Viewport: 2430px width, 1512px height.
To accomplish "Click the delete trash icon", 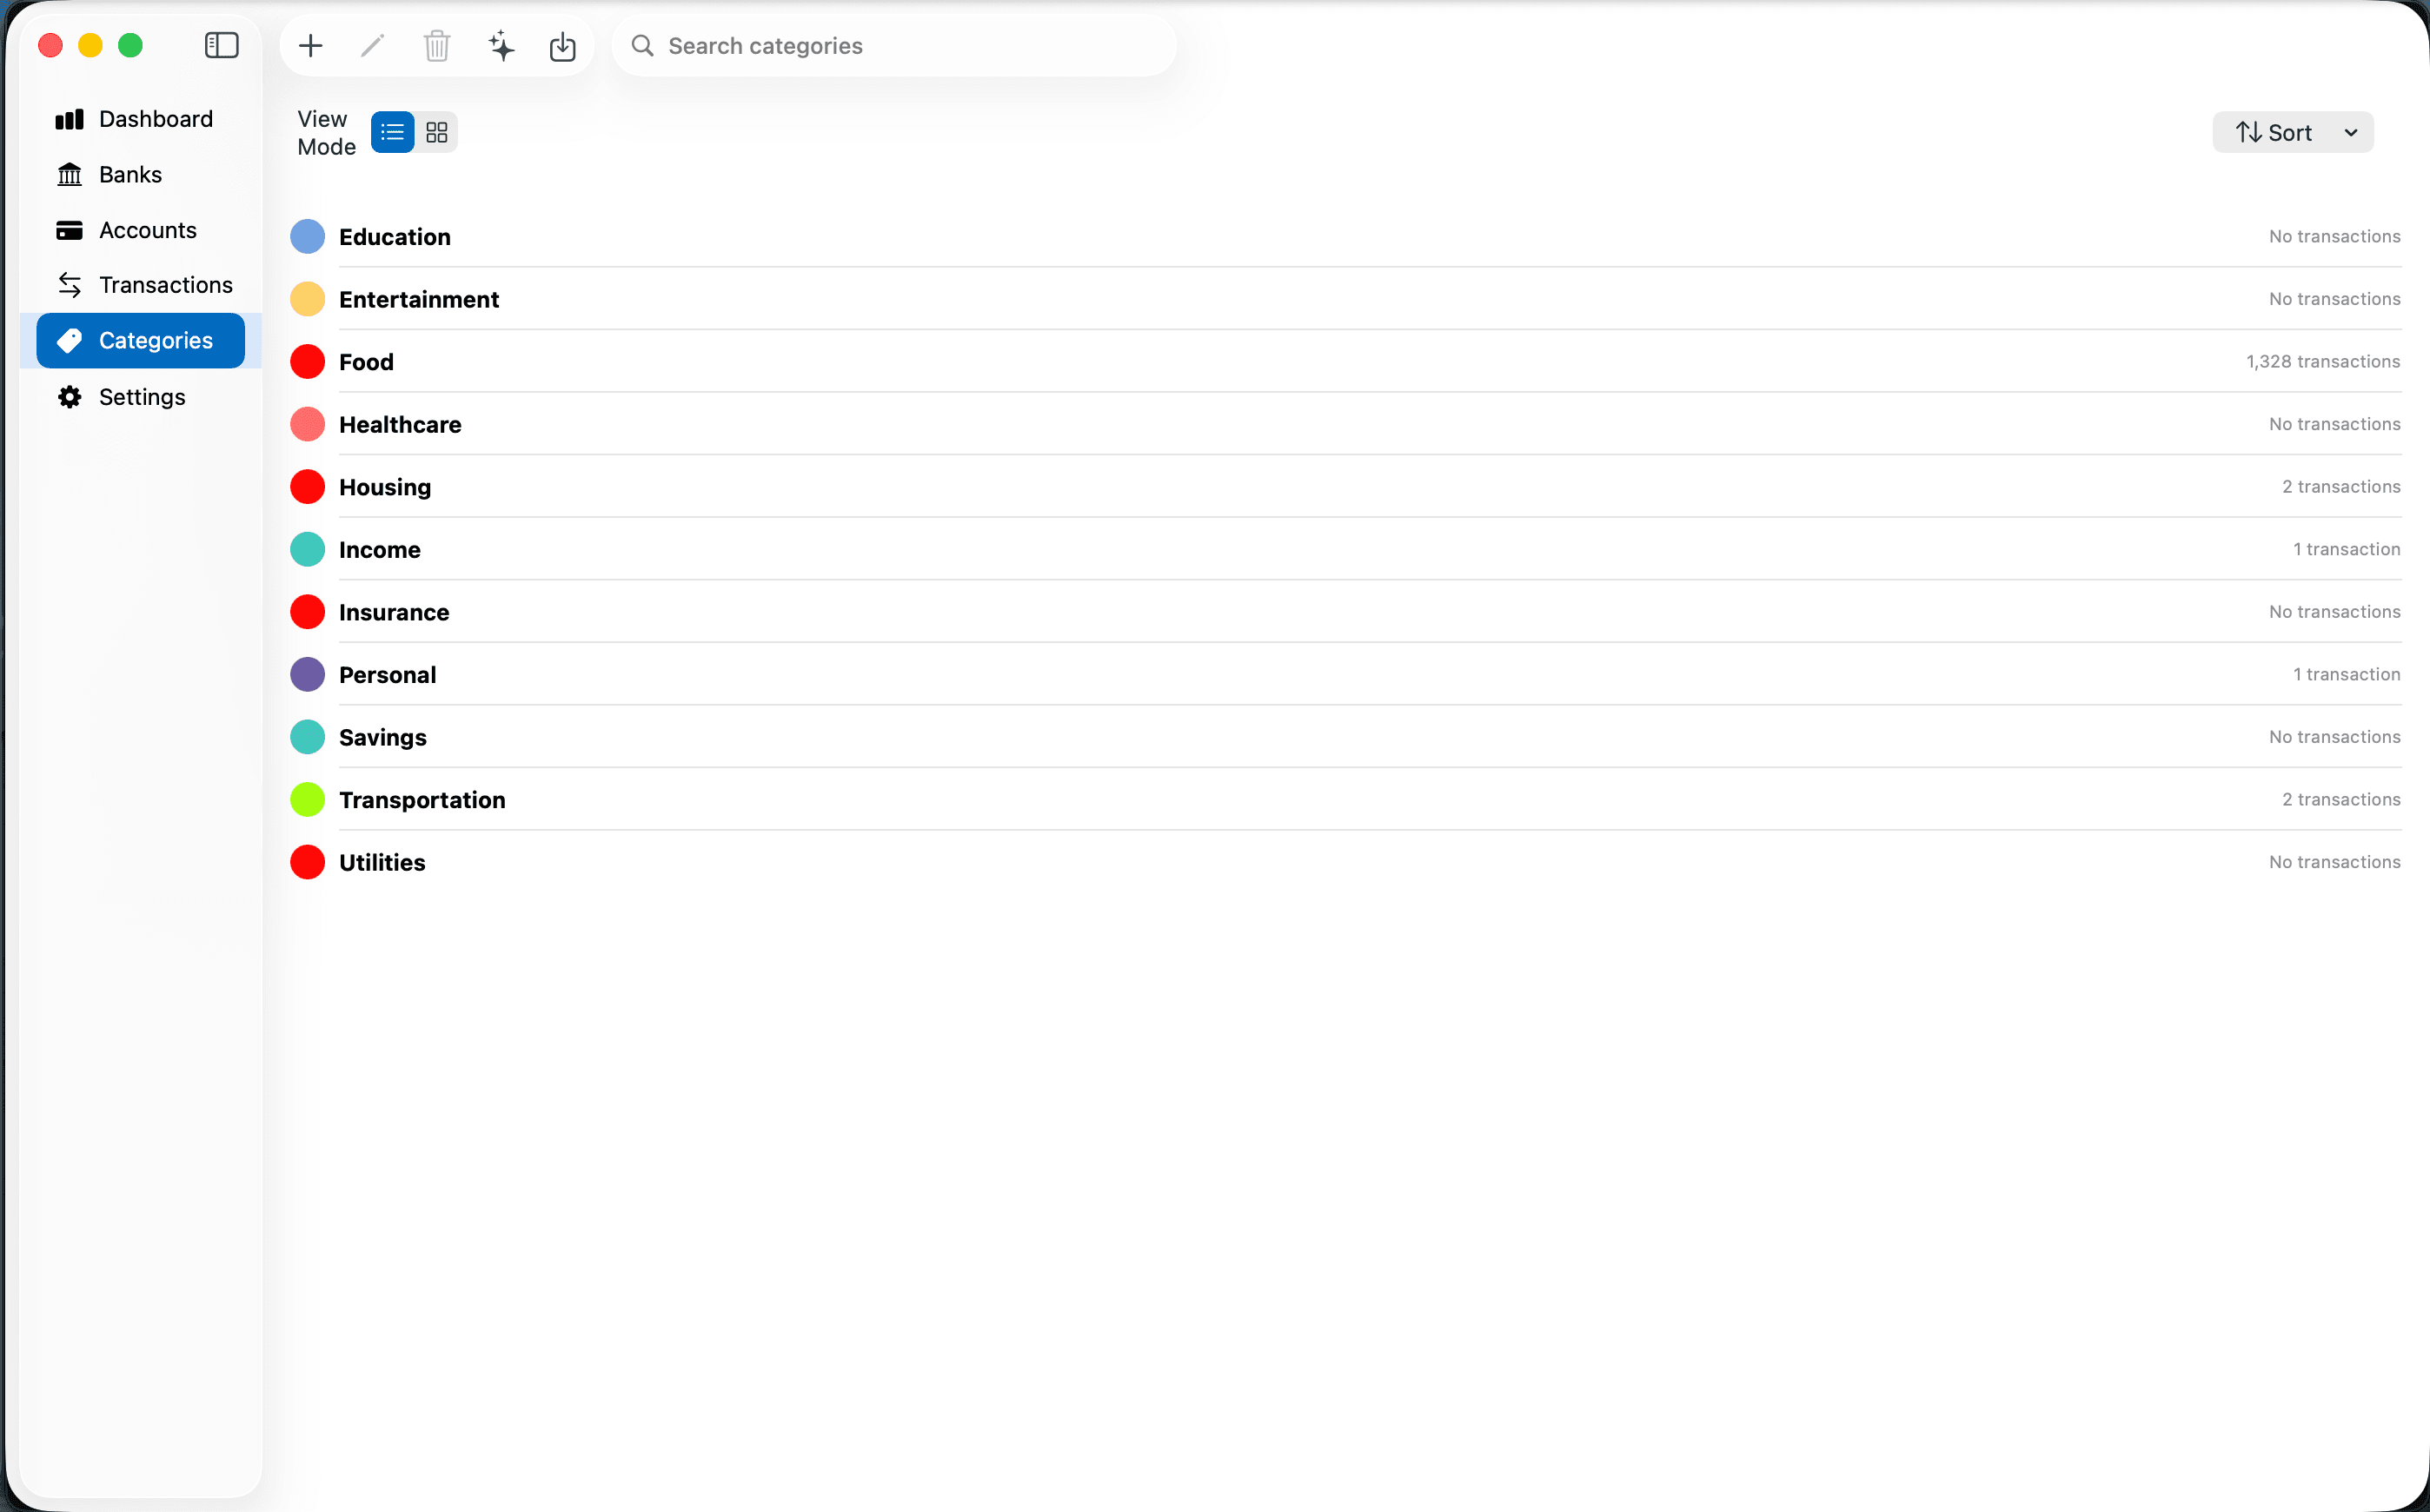I will (x=436, y=45).
